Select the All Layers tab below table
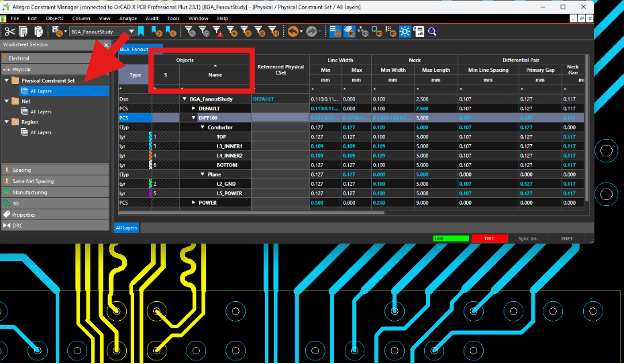This screenshot has width=624, height=364. coord(127,228)
